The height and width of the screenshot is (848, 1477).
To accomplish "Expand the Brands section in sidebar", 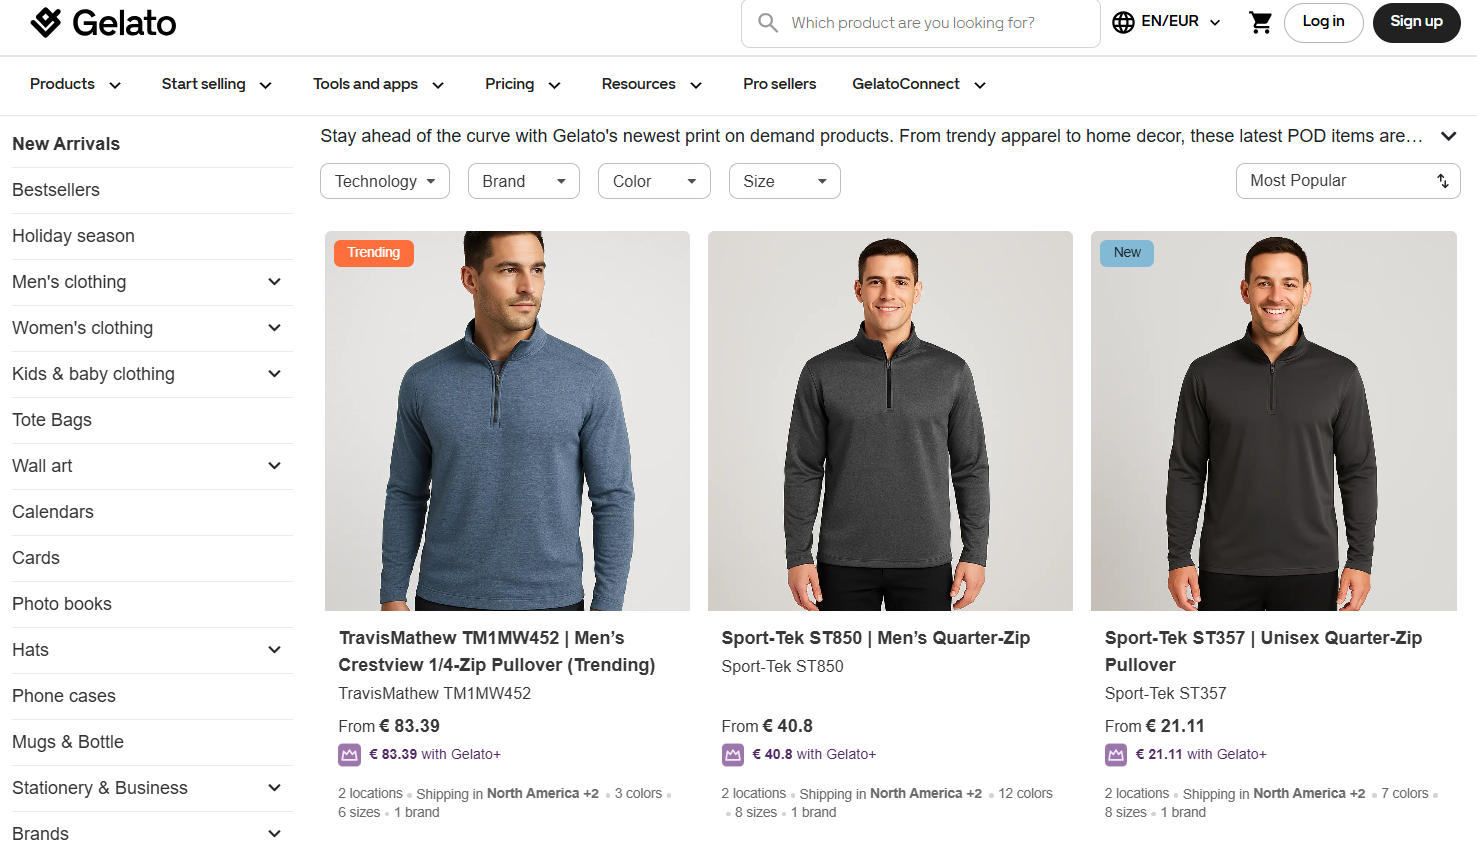I will (x=274, y=832).
